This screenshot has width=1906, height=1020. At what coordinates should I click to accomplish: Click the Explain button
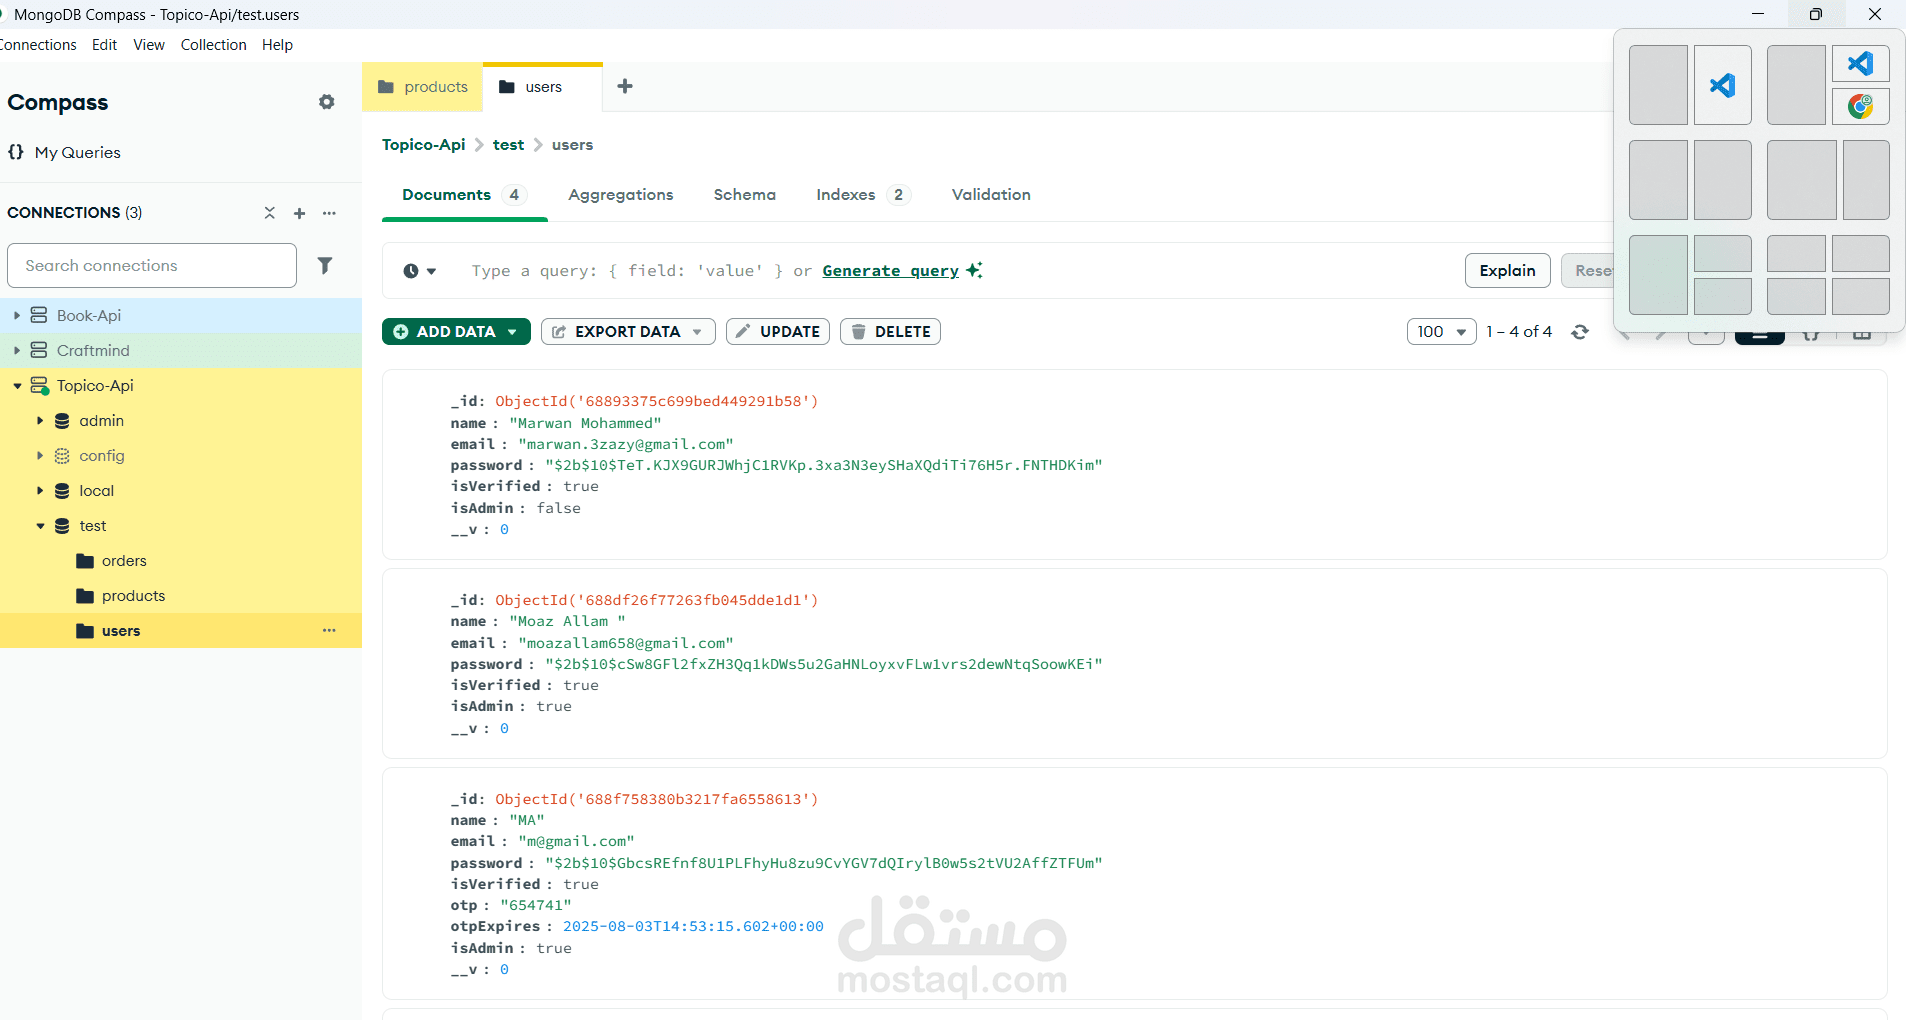[1507, 271]
